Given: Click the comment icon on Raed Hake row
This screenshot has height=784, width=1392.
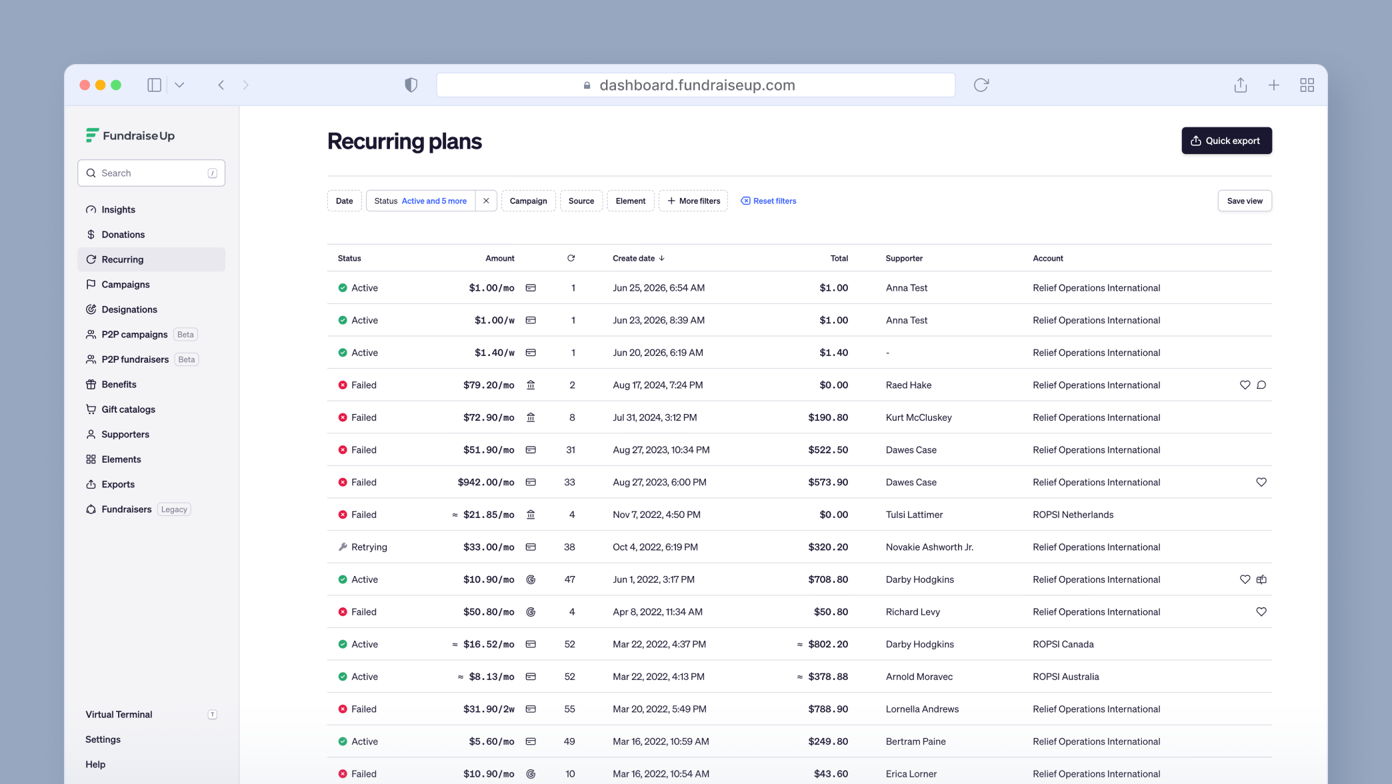Looking at the screenshot, I should pos(1261,385).
